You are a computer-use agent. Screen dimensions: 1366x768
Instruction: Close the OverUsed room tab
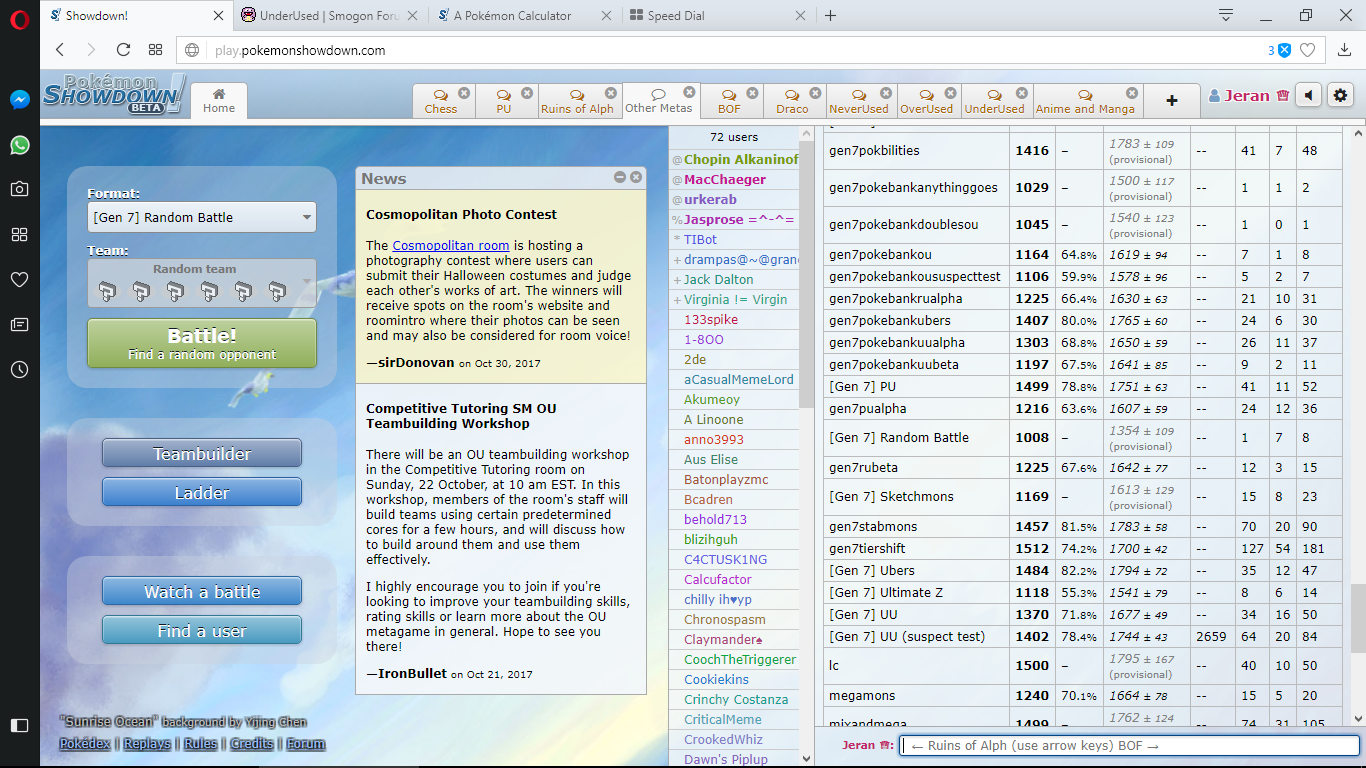(x=951, y=93)
